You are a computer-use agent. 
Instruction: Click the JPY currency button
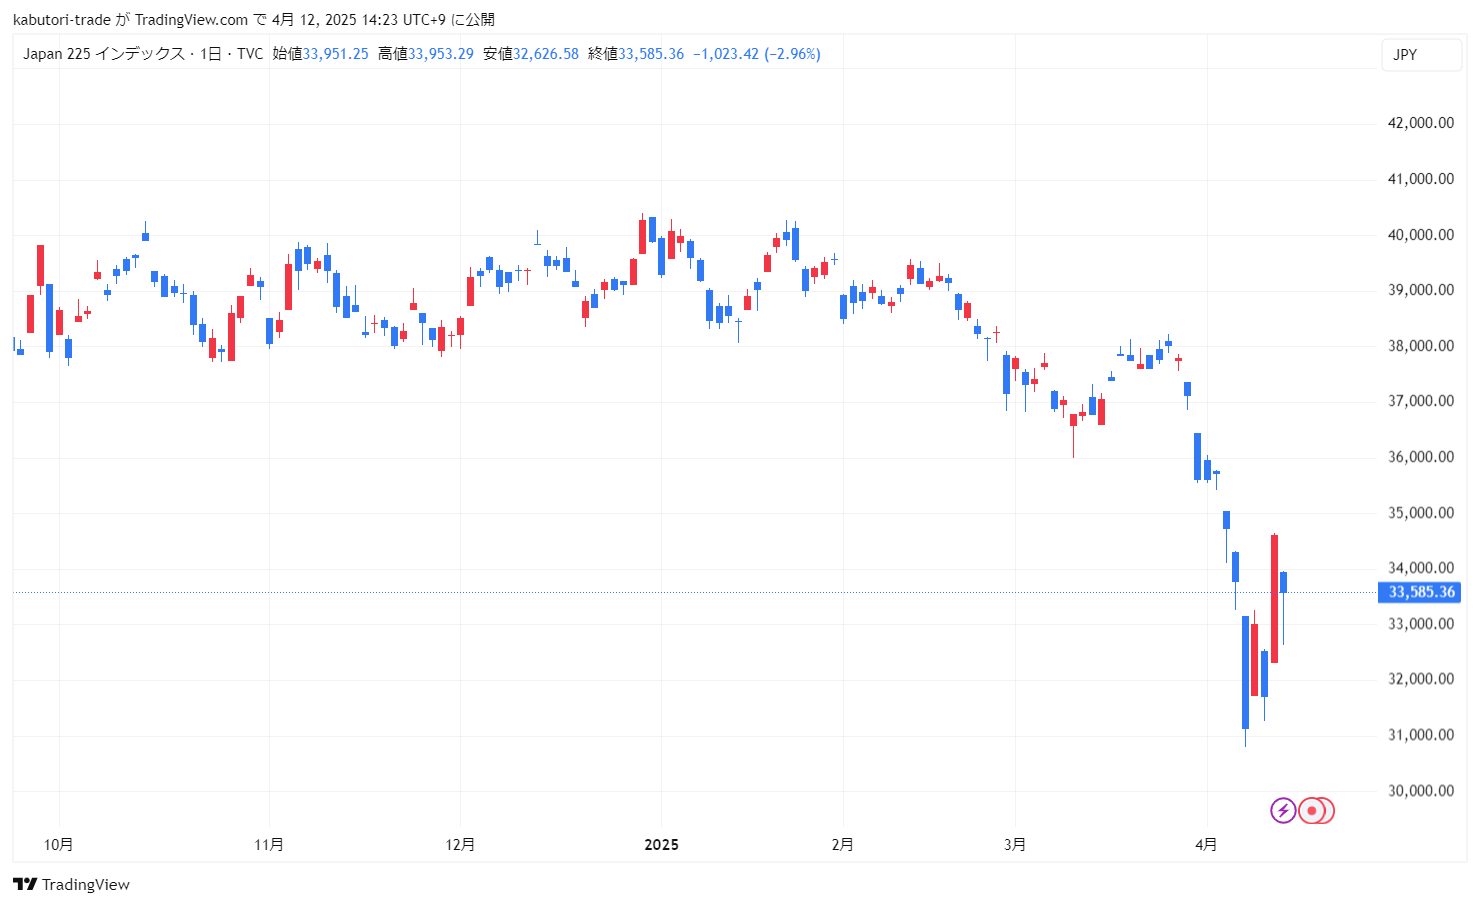1421,55
